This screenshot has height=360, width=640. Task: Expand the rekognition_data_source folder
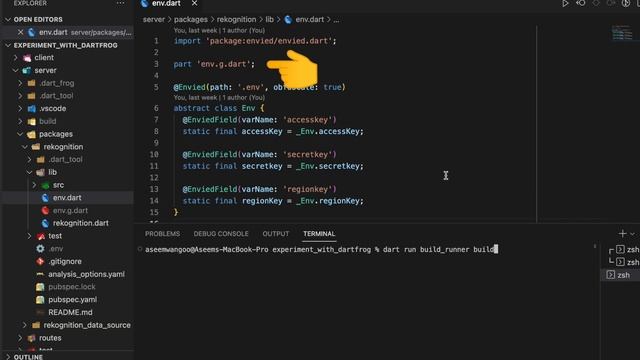click(x=25, y=325)
